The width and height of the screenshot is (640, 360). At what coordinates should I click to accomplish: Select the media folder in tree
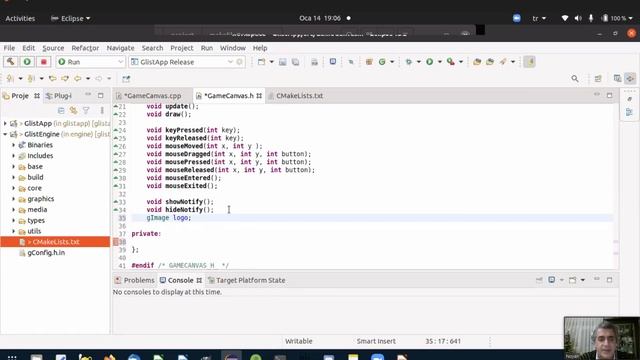click(x=37, y=209)
